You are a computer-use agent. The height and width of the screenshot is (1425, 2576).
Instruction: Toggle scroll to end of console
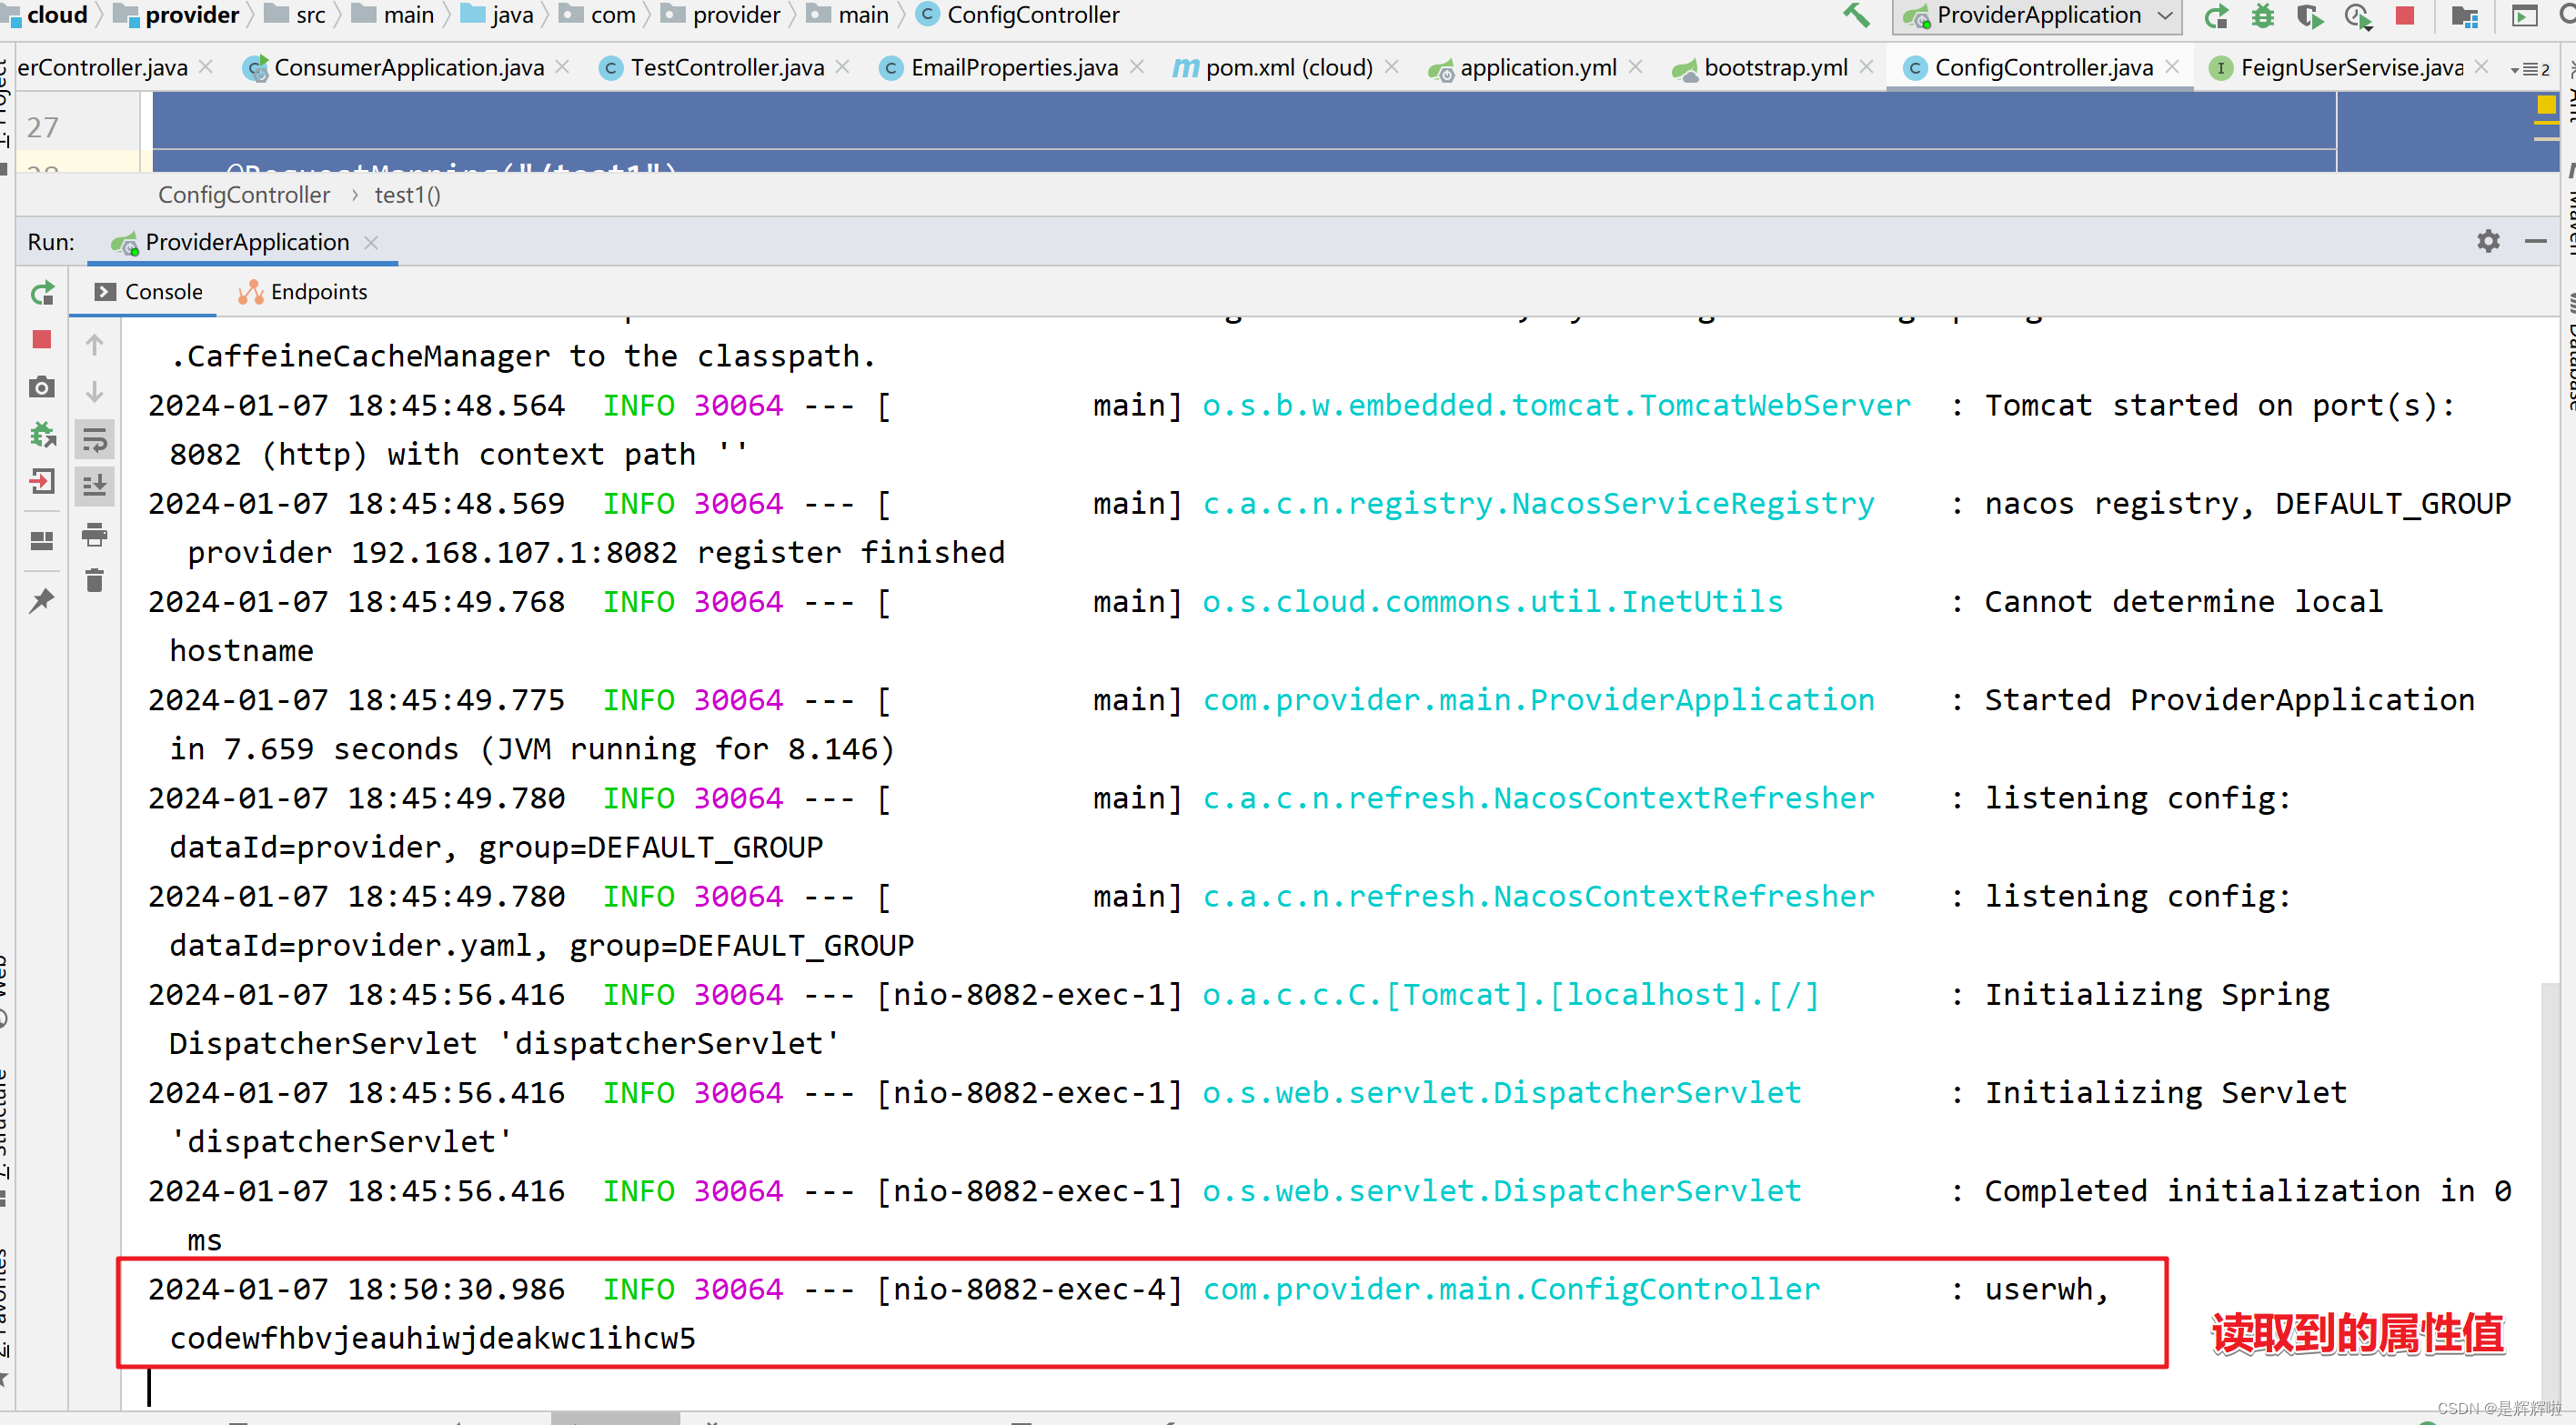95,486
